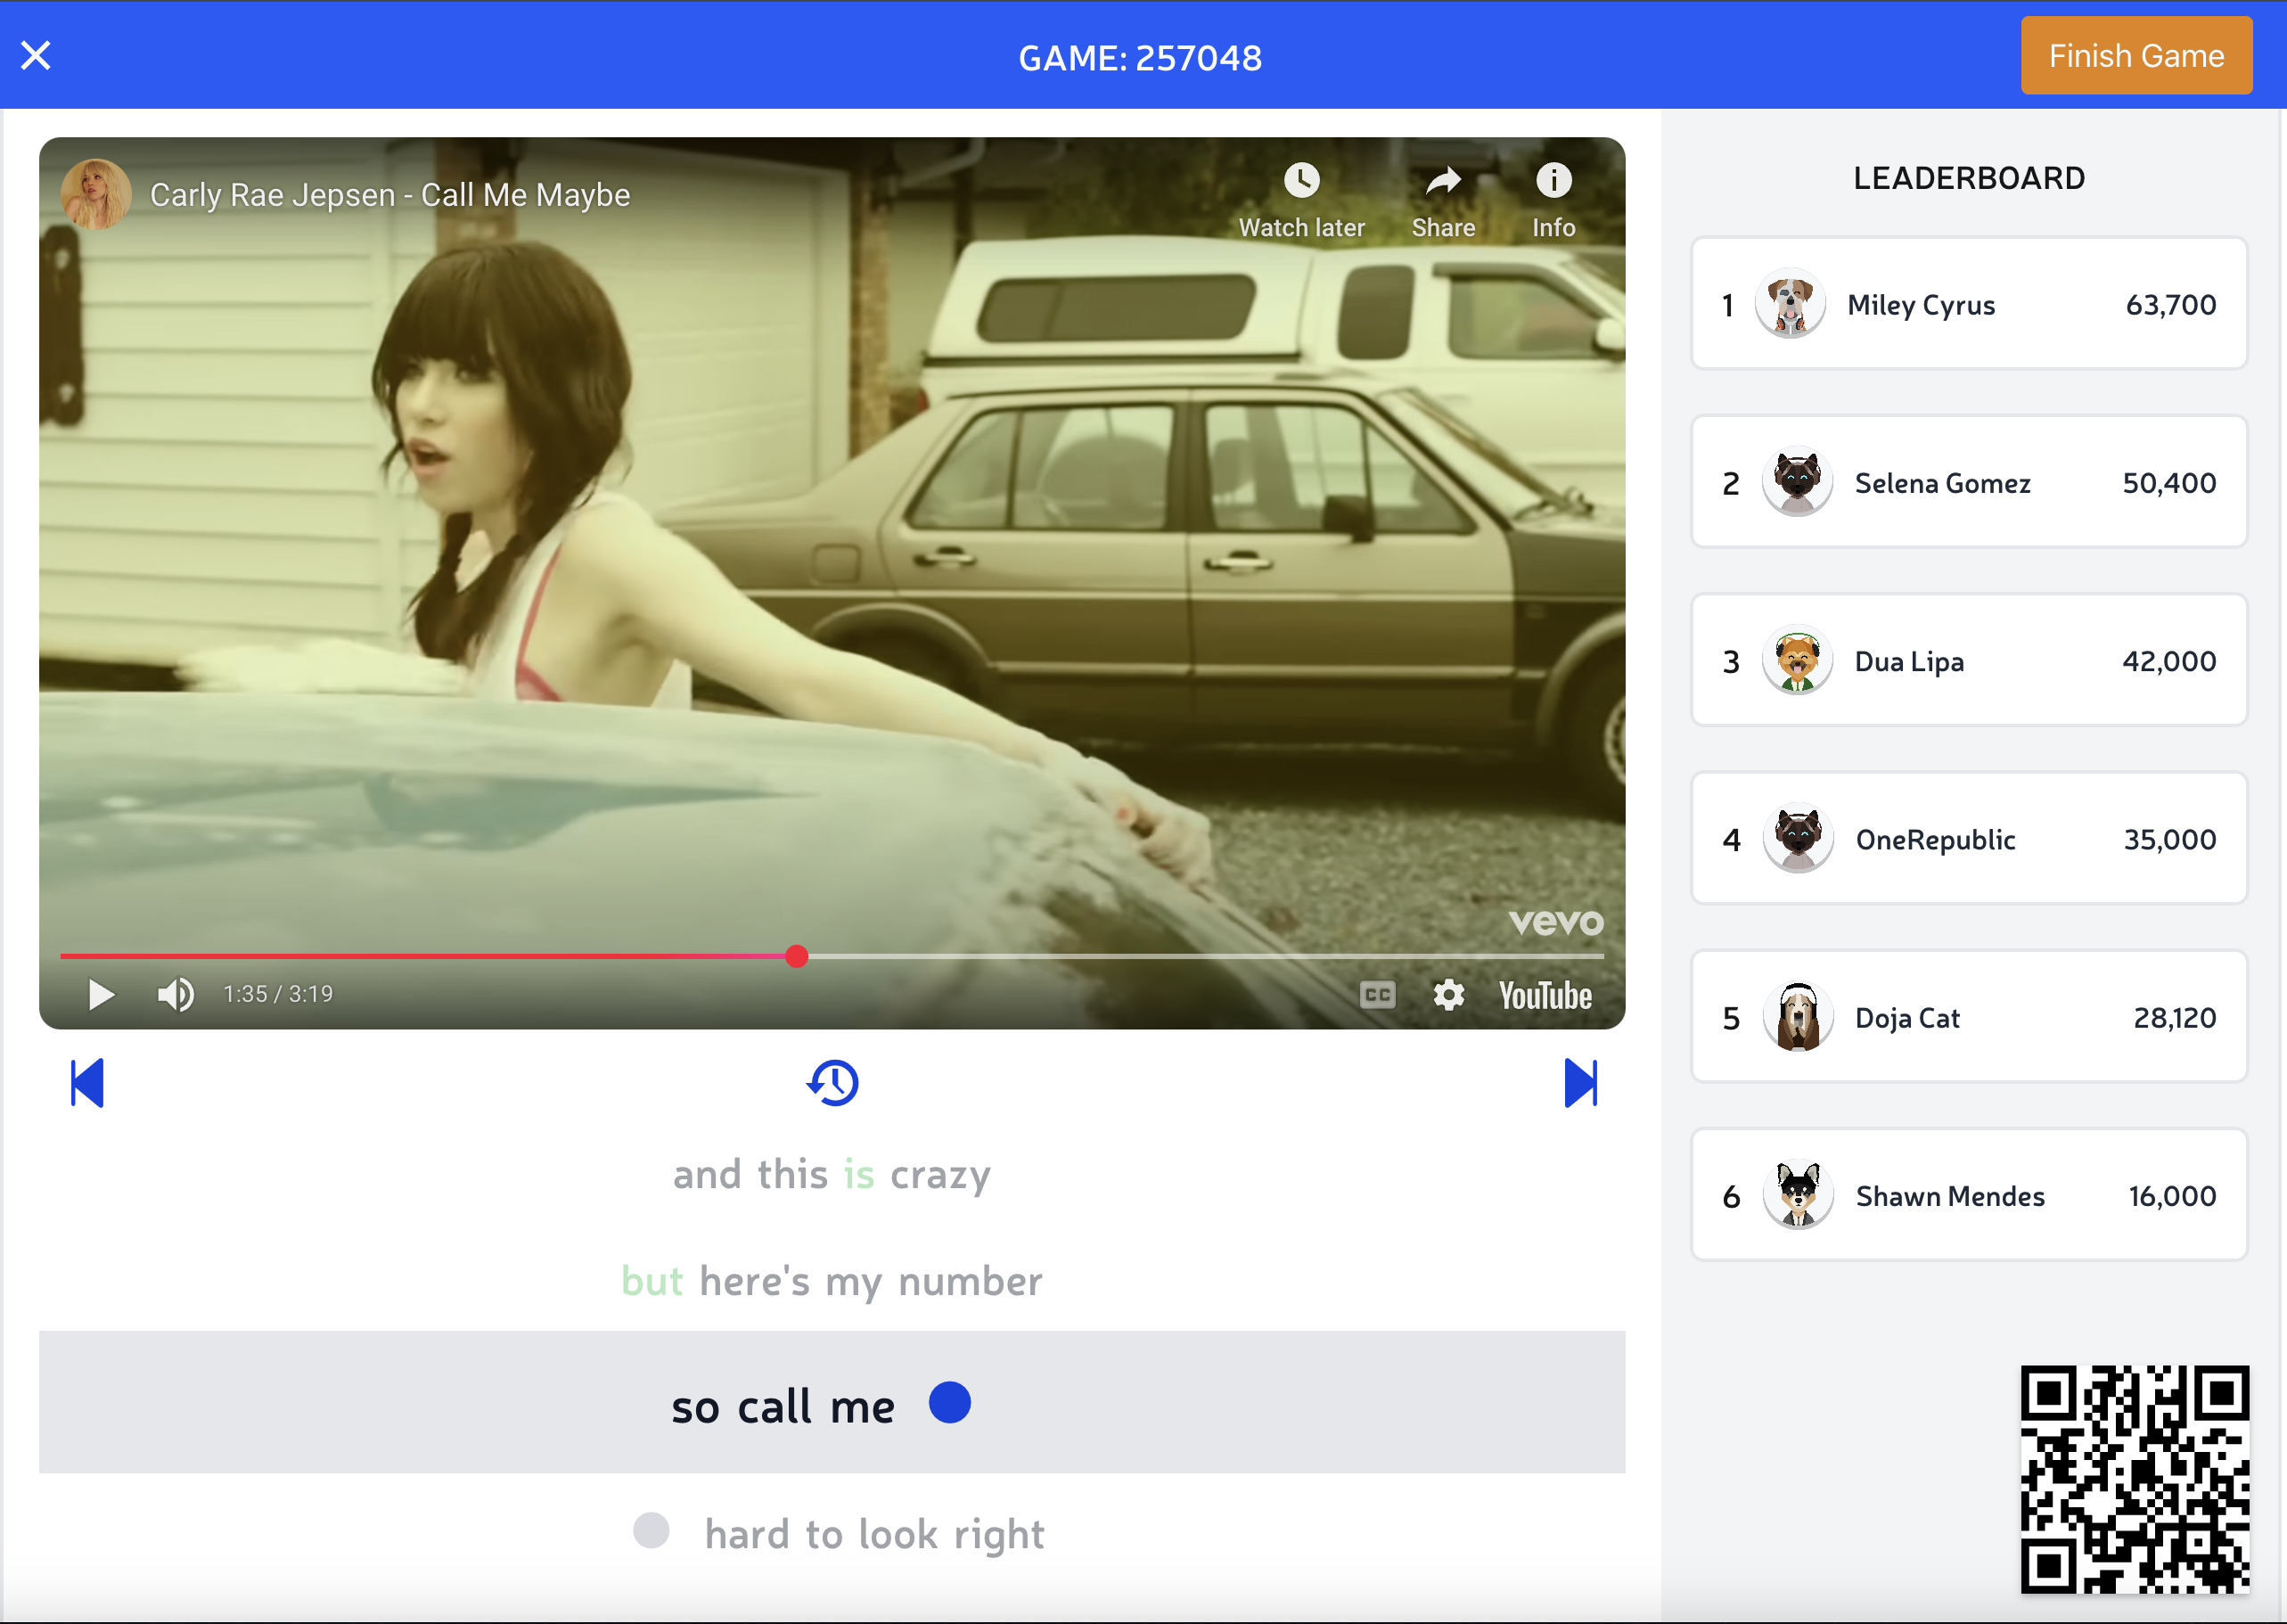Click the Watch later clock icon

1301,181
